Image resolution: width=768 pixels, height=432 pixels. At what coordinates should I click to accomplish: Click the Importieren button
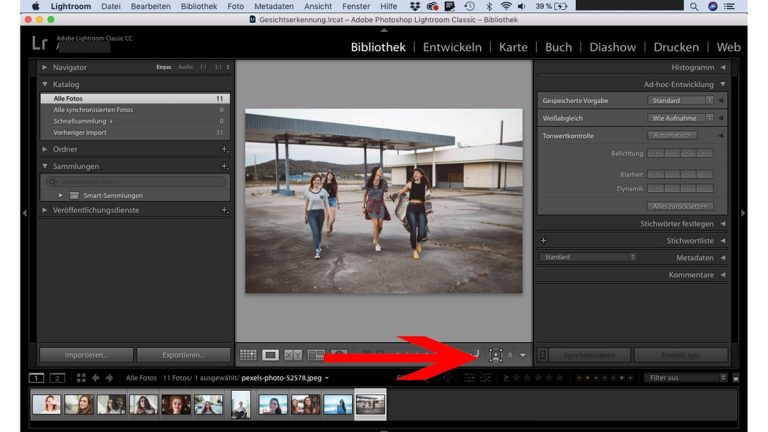(84, 354)
